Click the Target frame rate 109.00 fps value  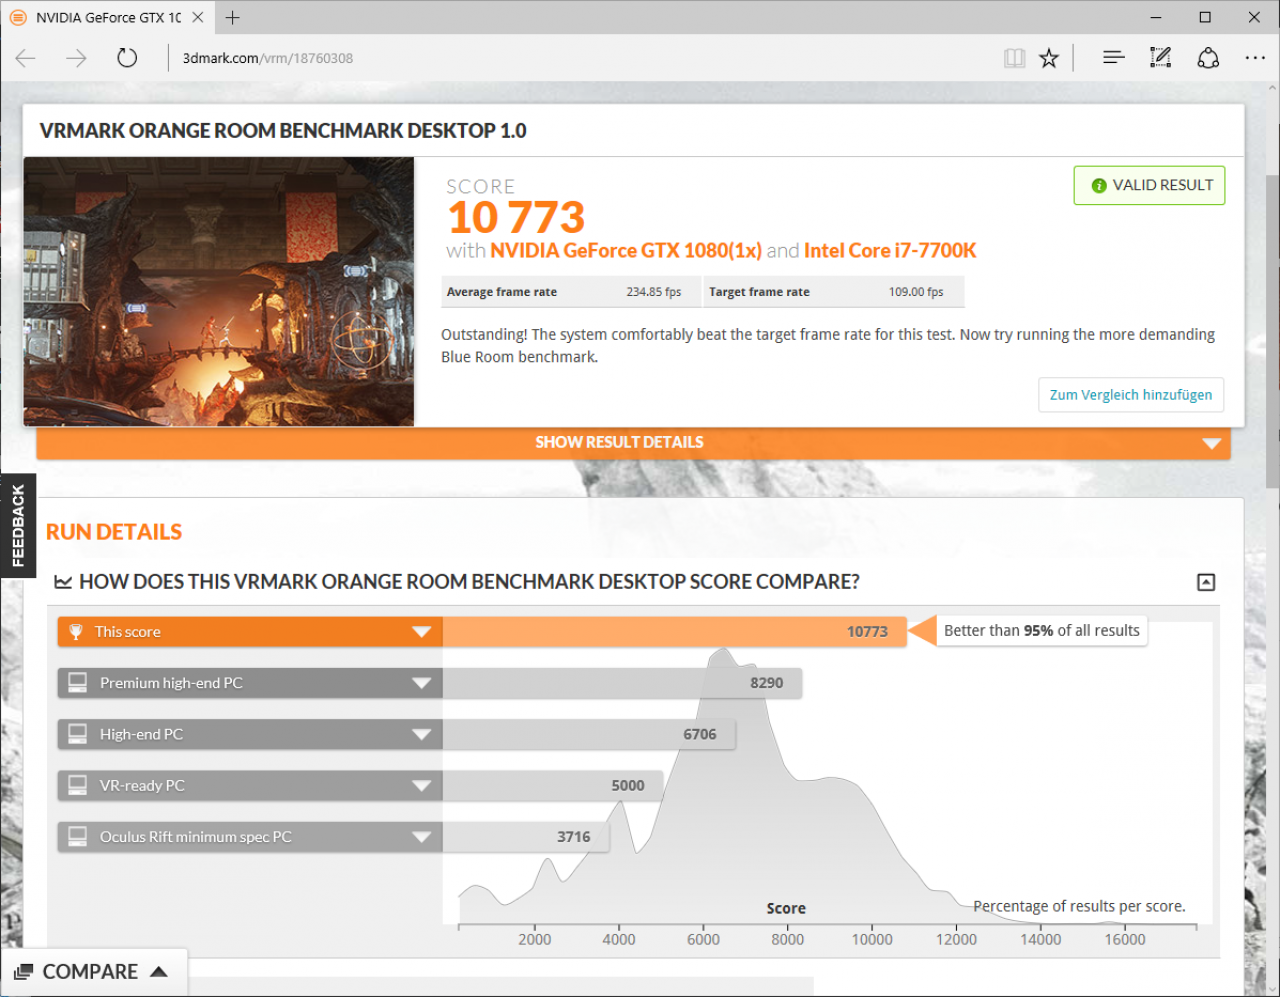(916, 292)
